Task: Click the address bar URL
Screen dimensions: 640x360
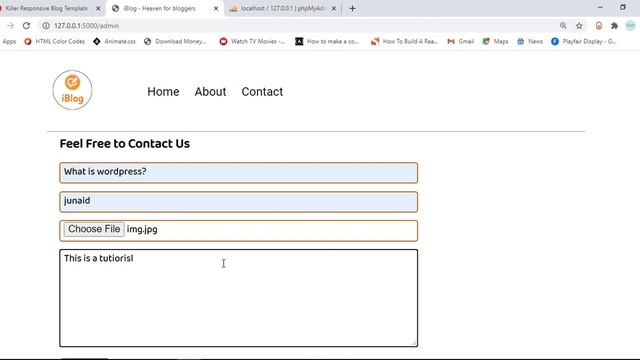Action: tap(87, 26)
